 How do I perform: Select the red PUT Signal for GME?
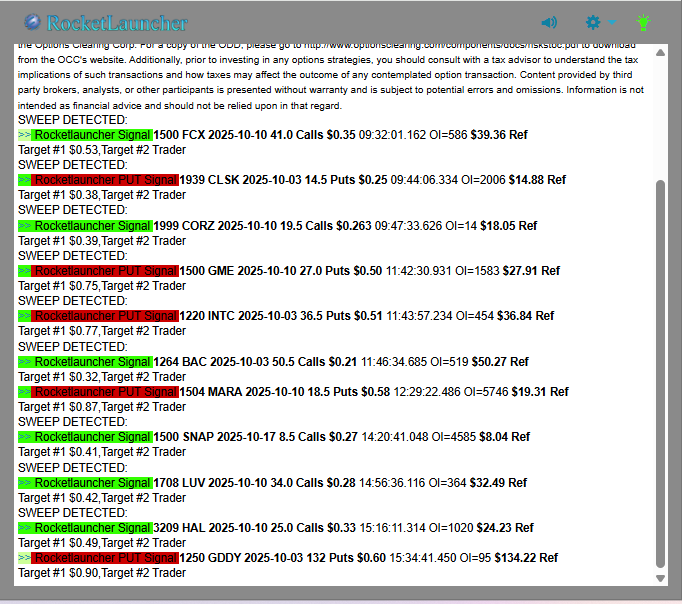(98, 271)
